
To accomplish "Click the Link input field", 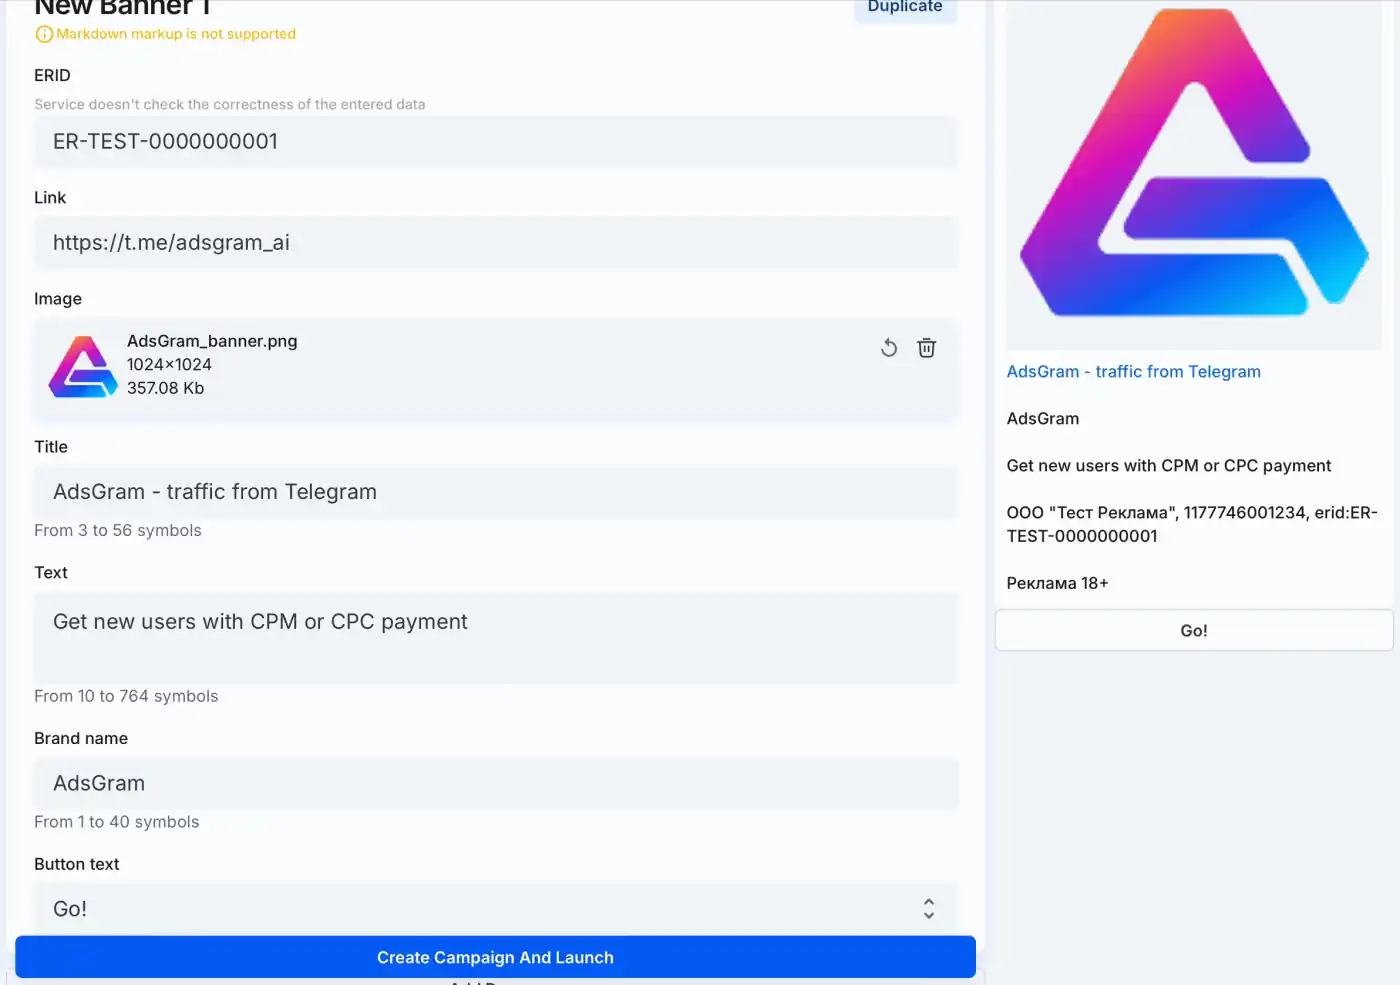I will point(496,243).
